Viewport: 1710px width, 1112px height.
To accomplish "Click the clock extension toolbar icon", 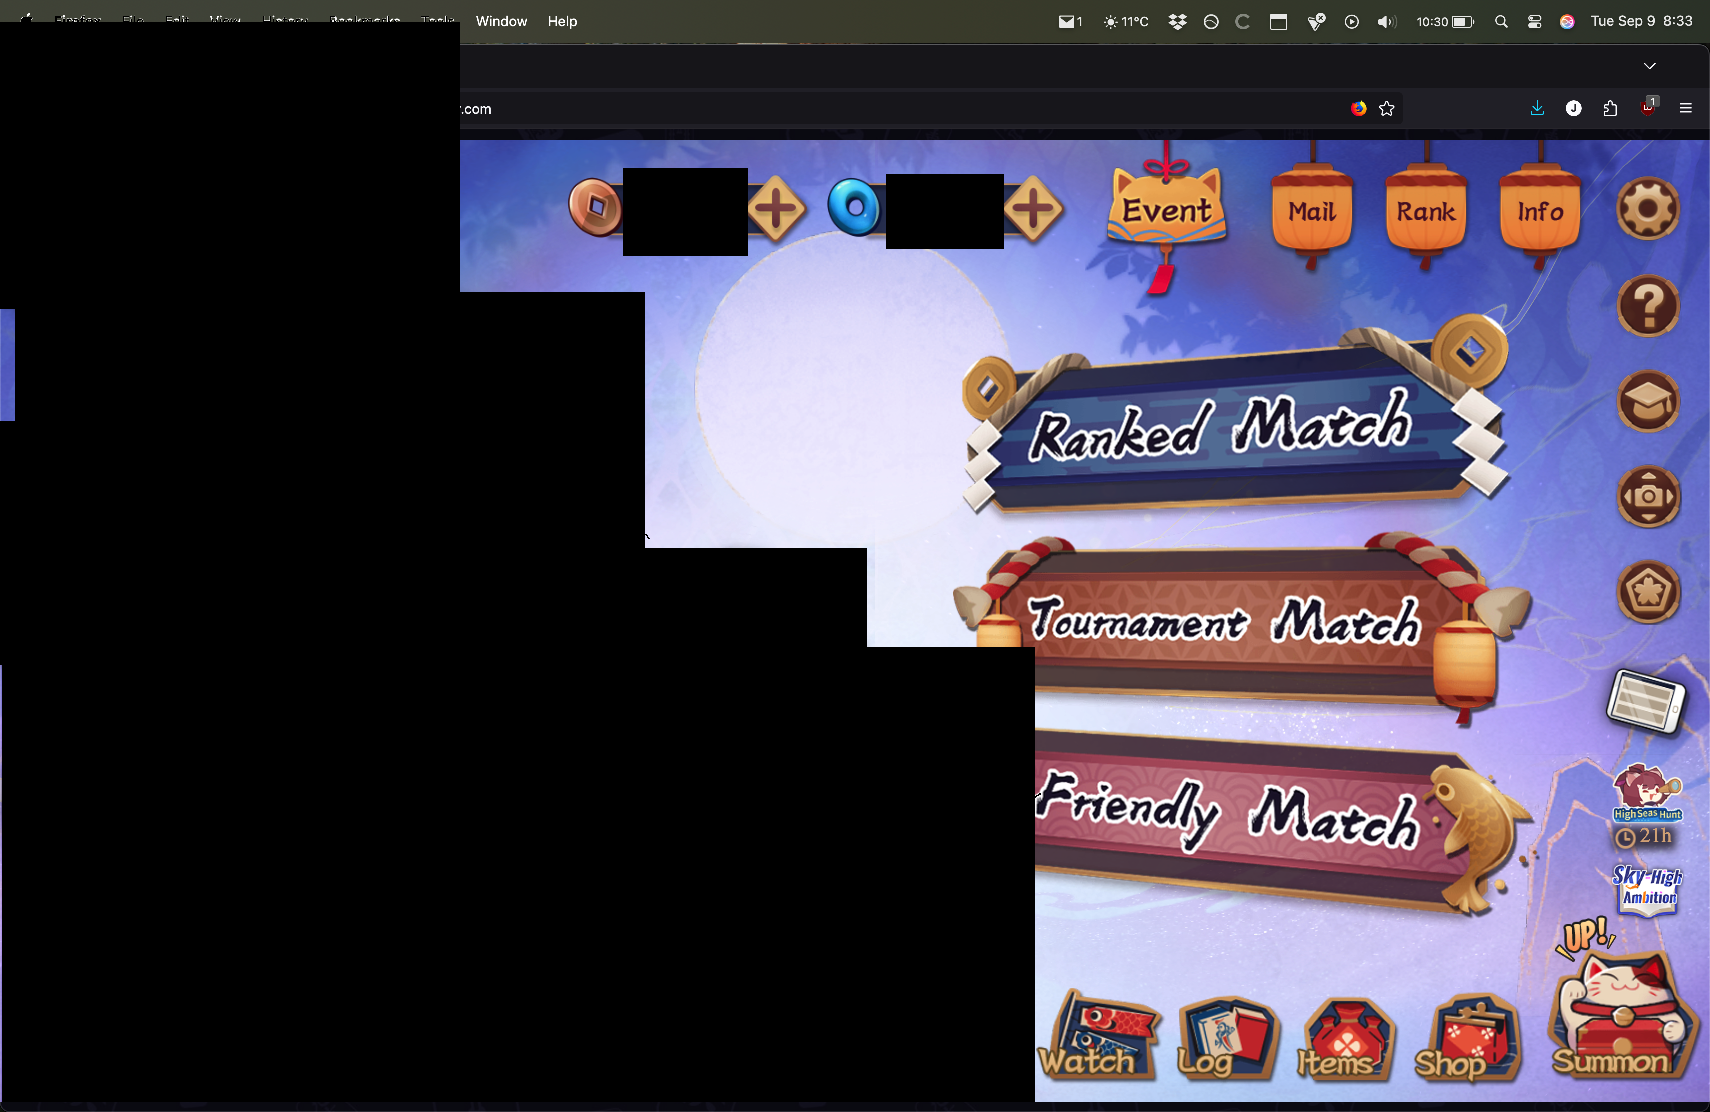I will pyautogui.click(x=1574, y=109).
